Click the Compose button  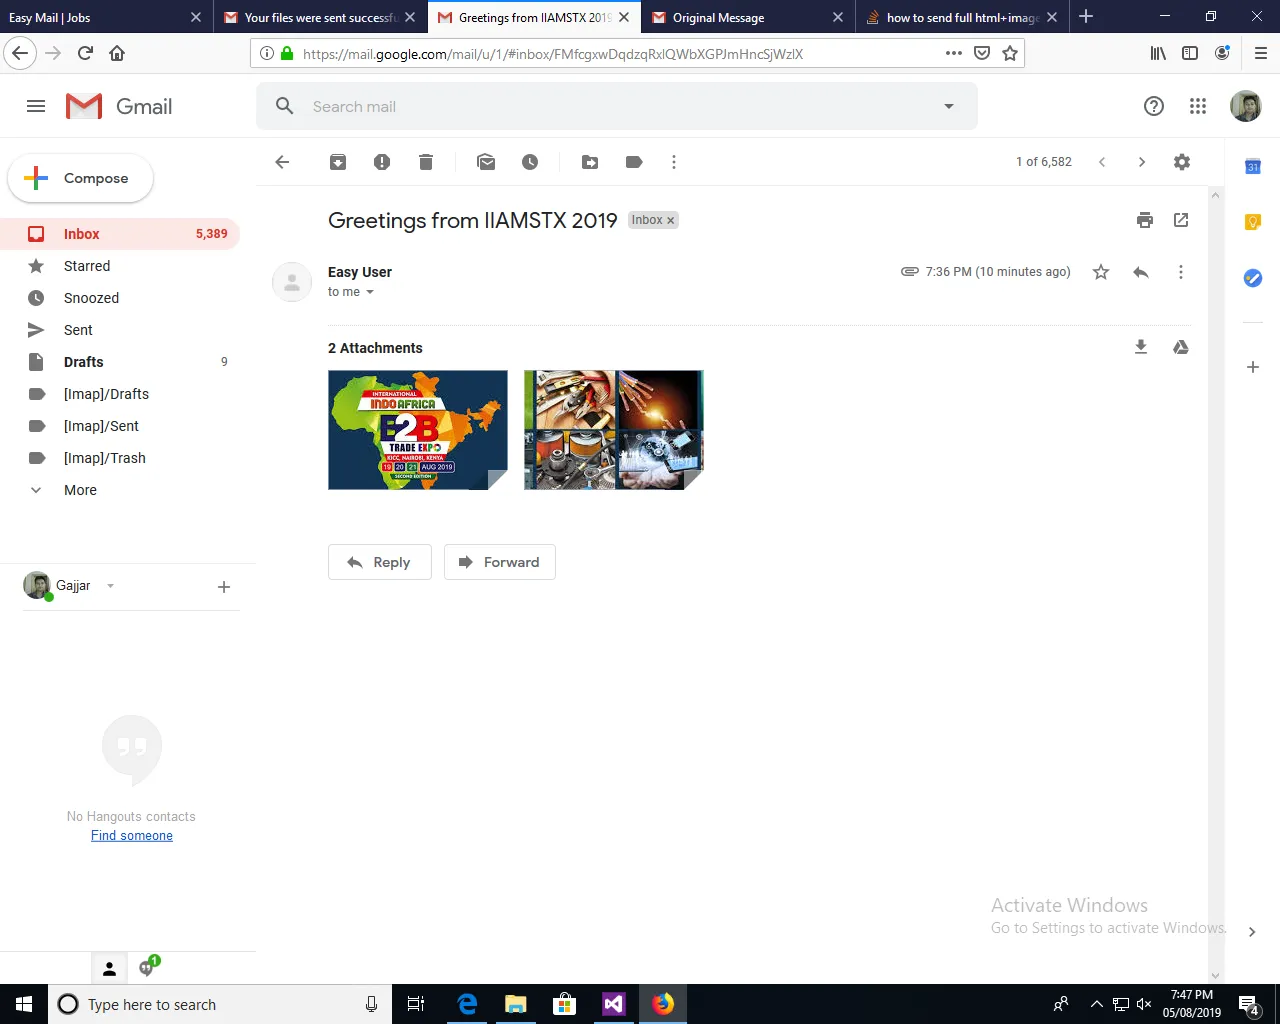[x=80, y=178]
